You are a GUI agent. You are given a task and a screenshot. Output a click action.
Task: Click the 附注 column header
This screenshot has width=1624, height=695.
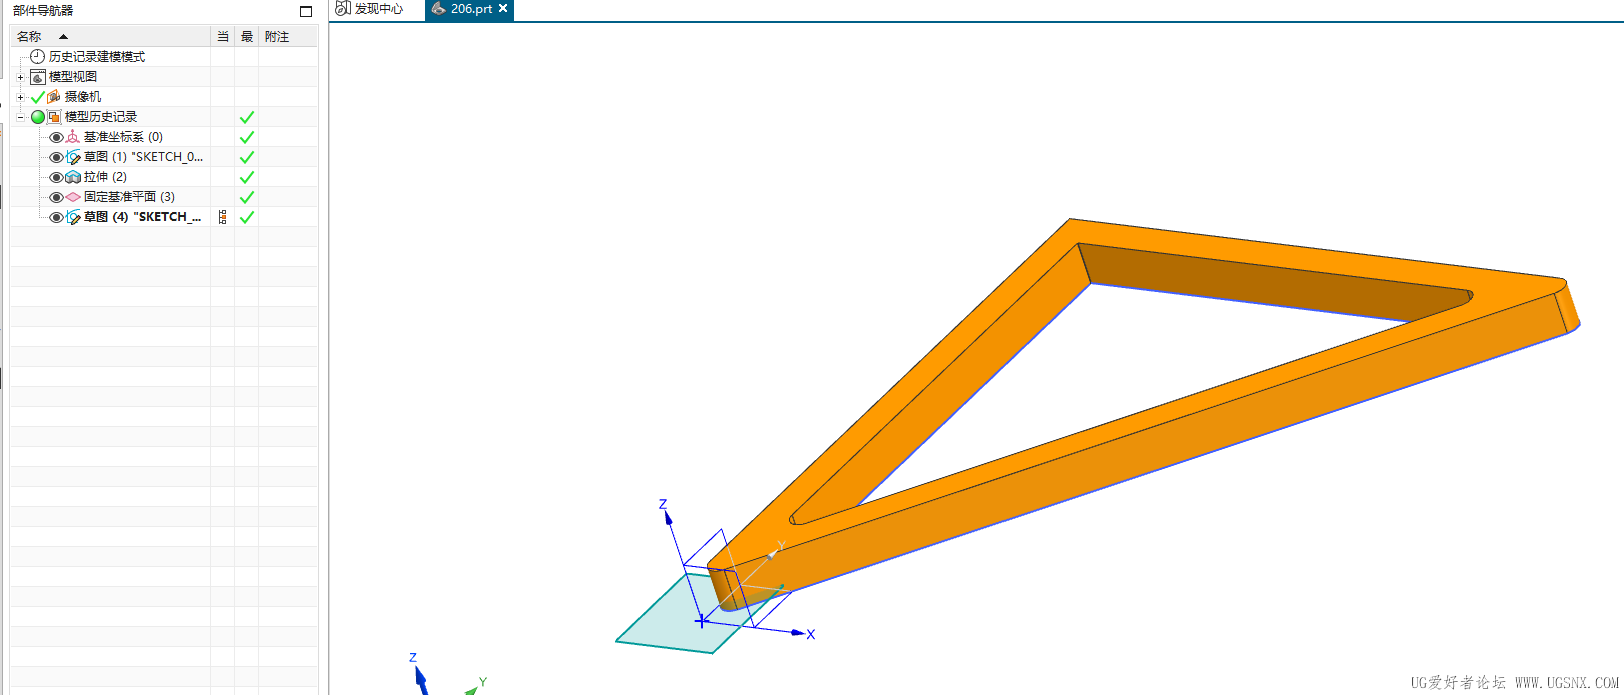tap(287, 37)
